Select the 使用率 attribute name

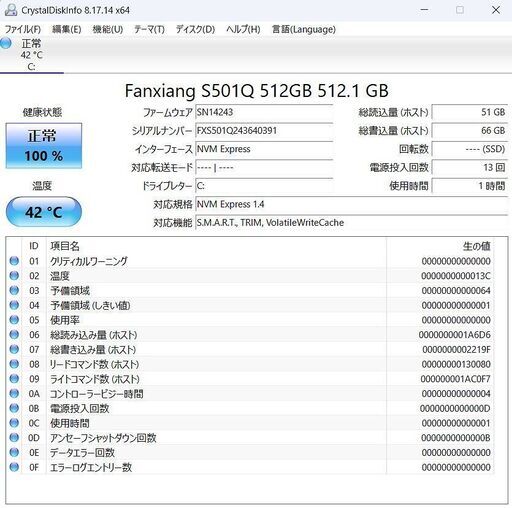(x=65, y=320)
